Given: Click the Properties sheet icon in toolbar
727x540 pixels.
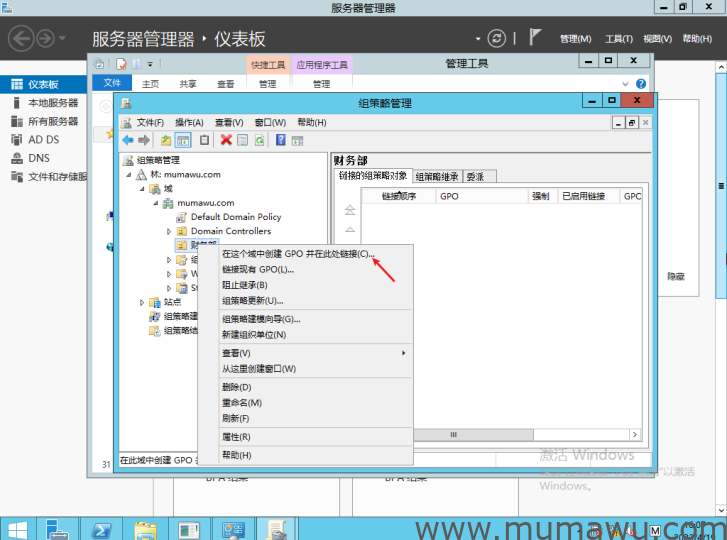Looking at the screenshot, I should pyautogui.click(x=242, y=140).
